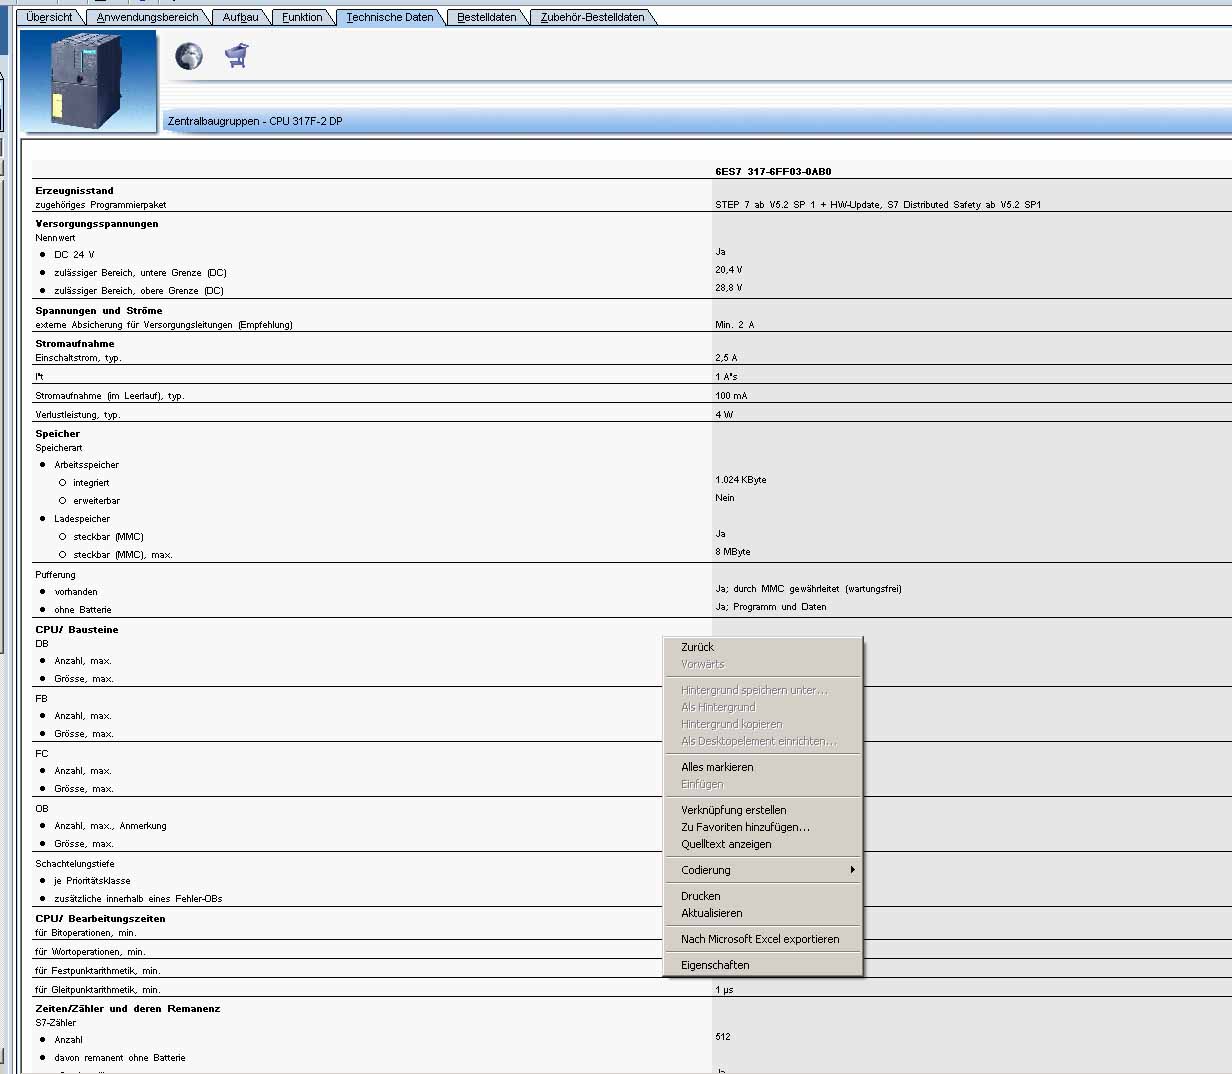
Task: Click the S7-Zähler row label
Action: (56, 1023)
